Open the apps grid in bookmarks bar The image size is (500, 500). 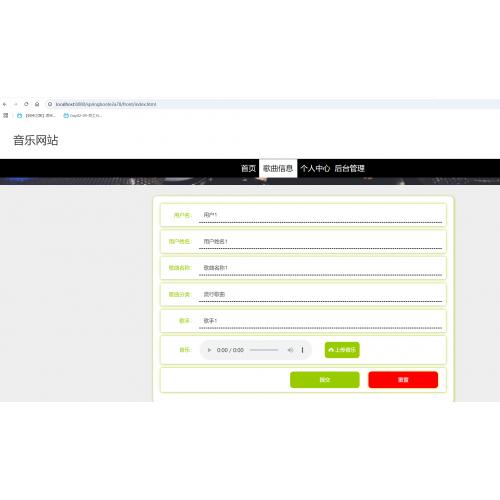point(5,116)
